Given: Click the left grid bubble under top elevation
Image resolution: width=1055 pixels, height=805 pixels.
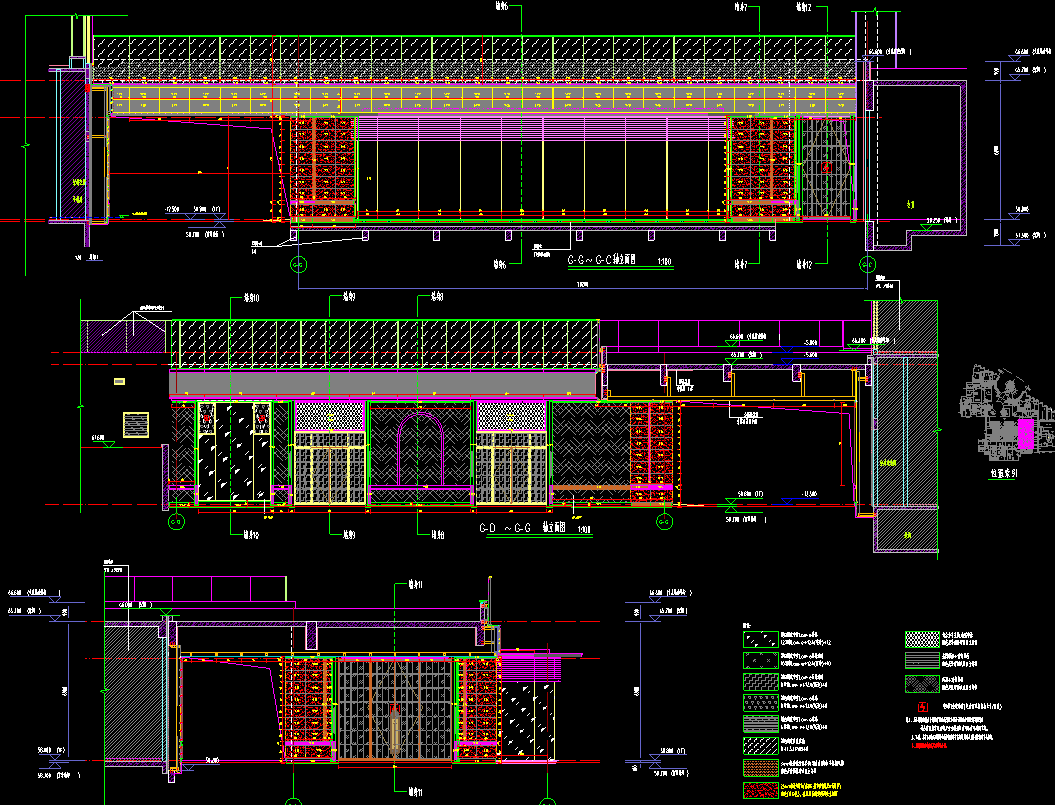Looking at the screenshot, I should point(298,265).
